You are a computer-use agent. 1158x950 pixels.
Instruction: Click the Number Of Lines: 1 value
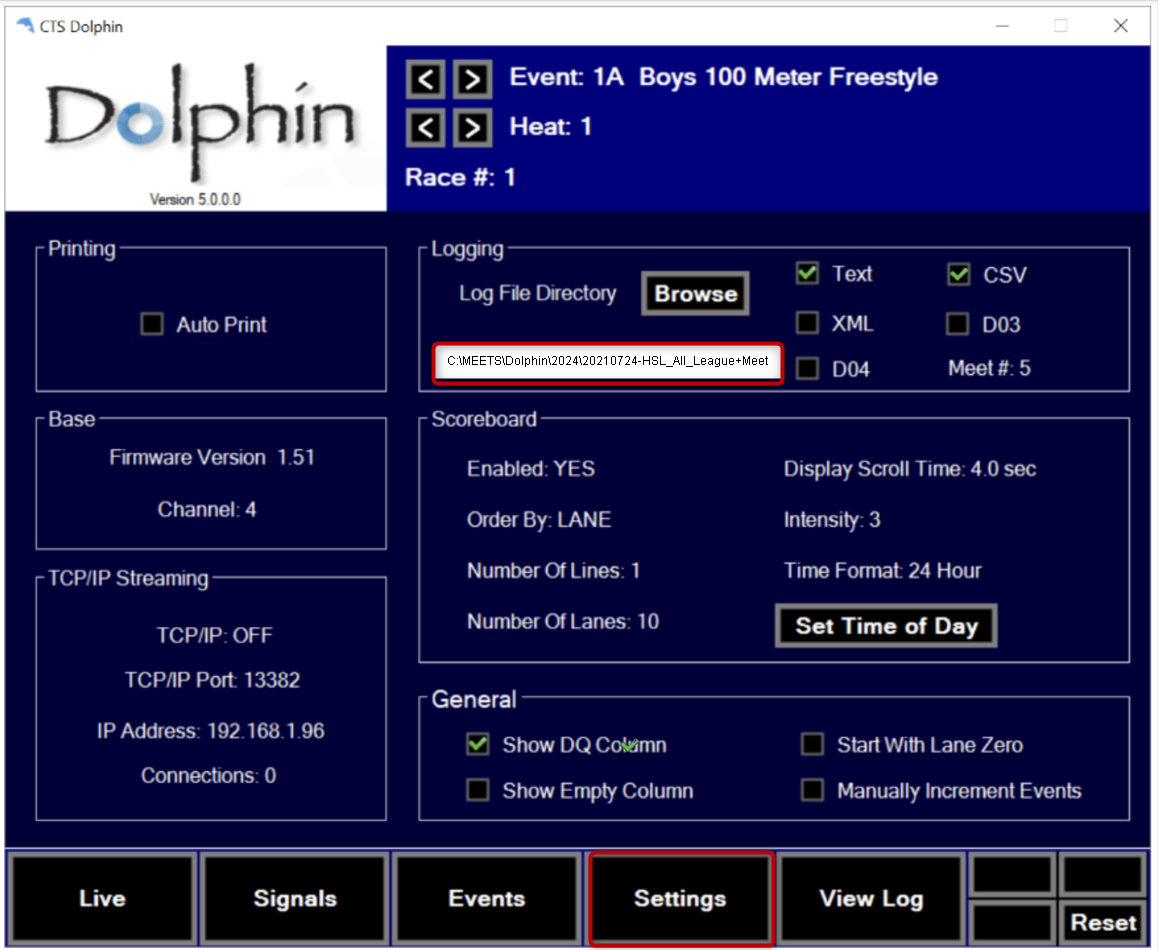click(x=554, y=570)
